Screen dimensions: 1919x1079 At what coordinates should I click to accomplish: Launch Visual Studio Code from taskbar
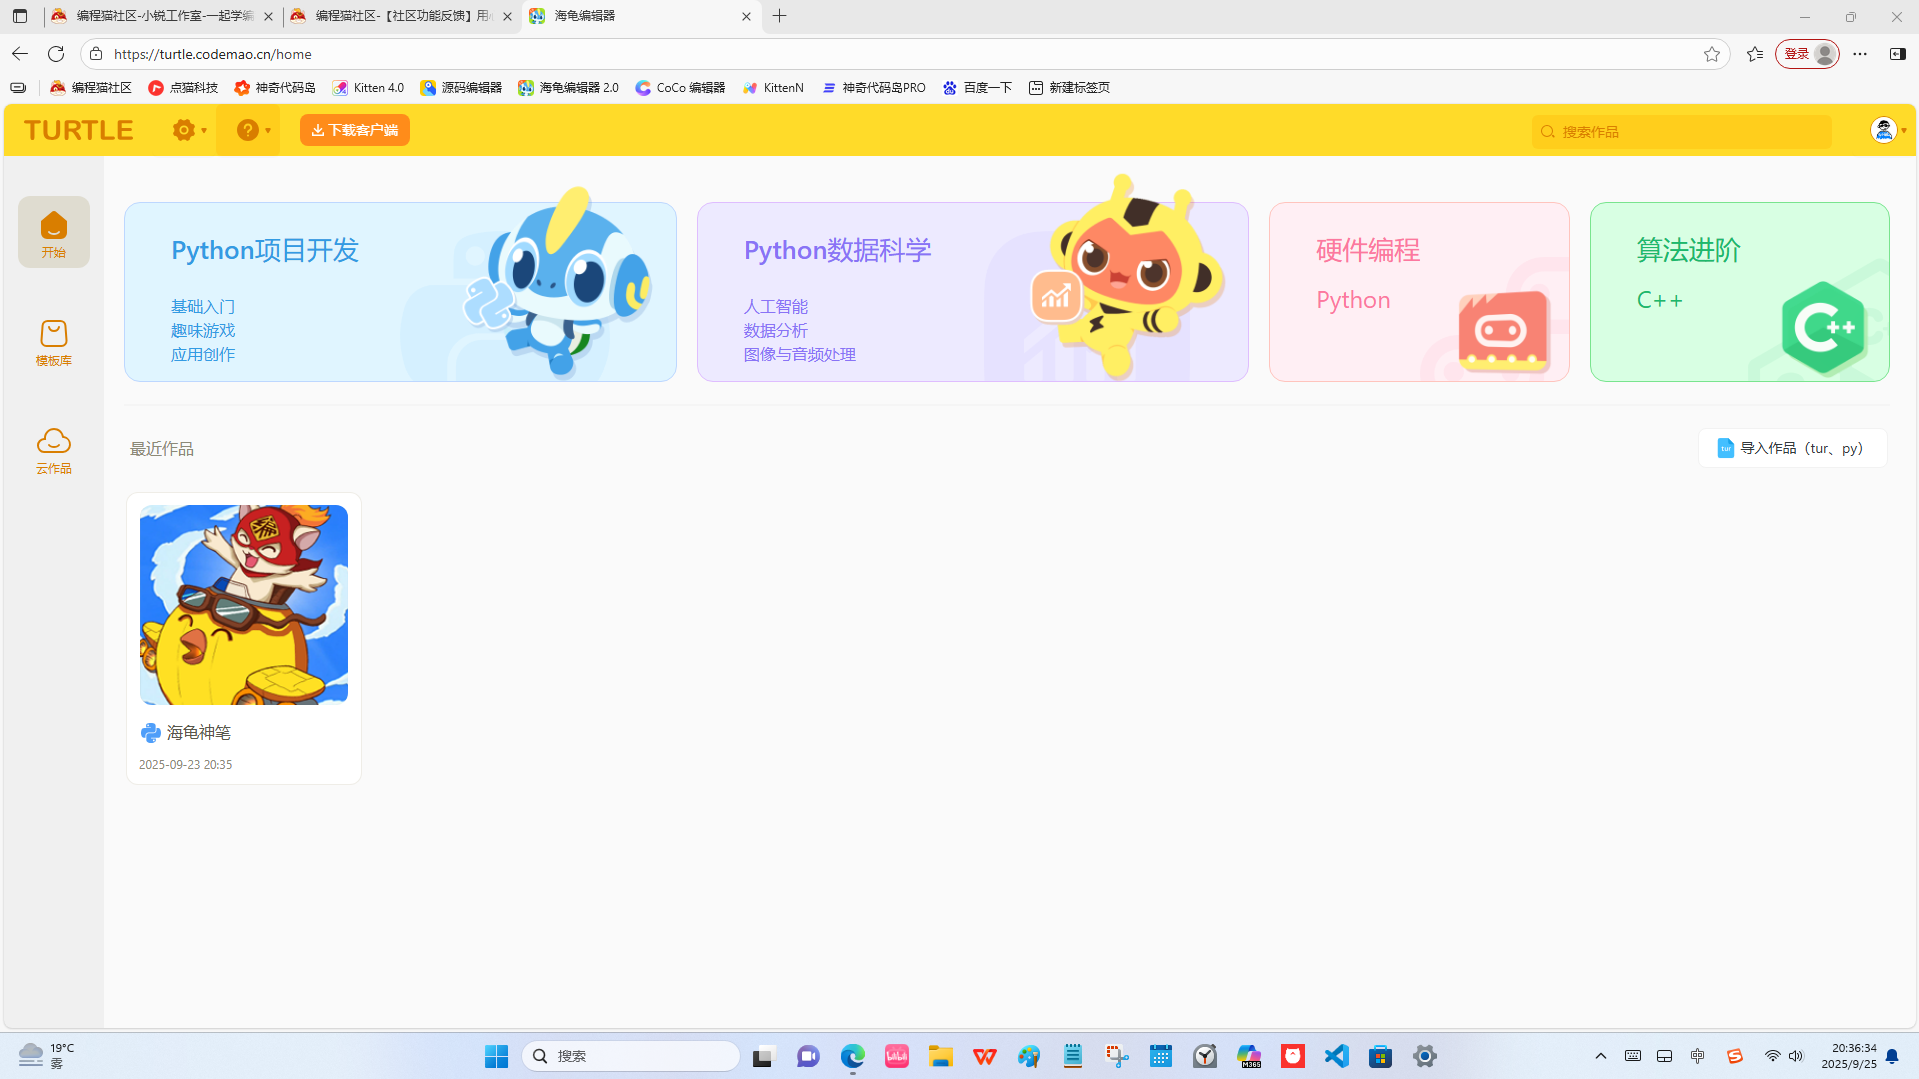[1337, 1056]
